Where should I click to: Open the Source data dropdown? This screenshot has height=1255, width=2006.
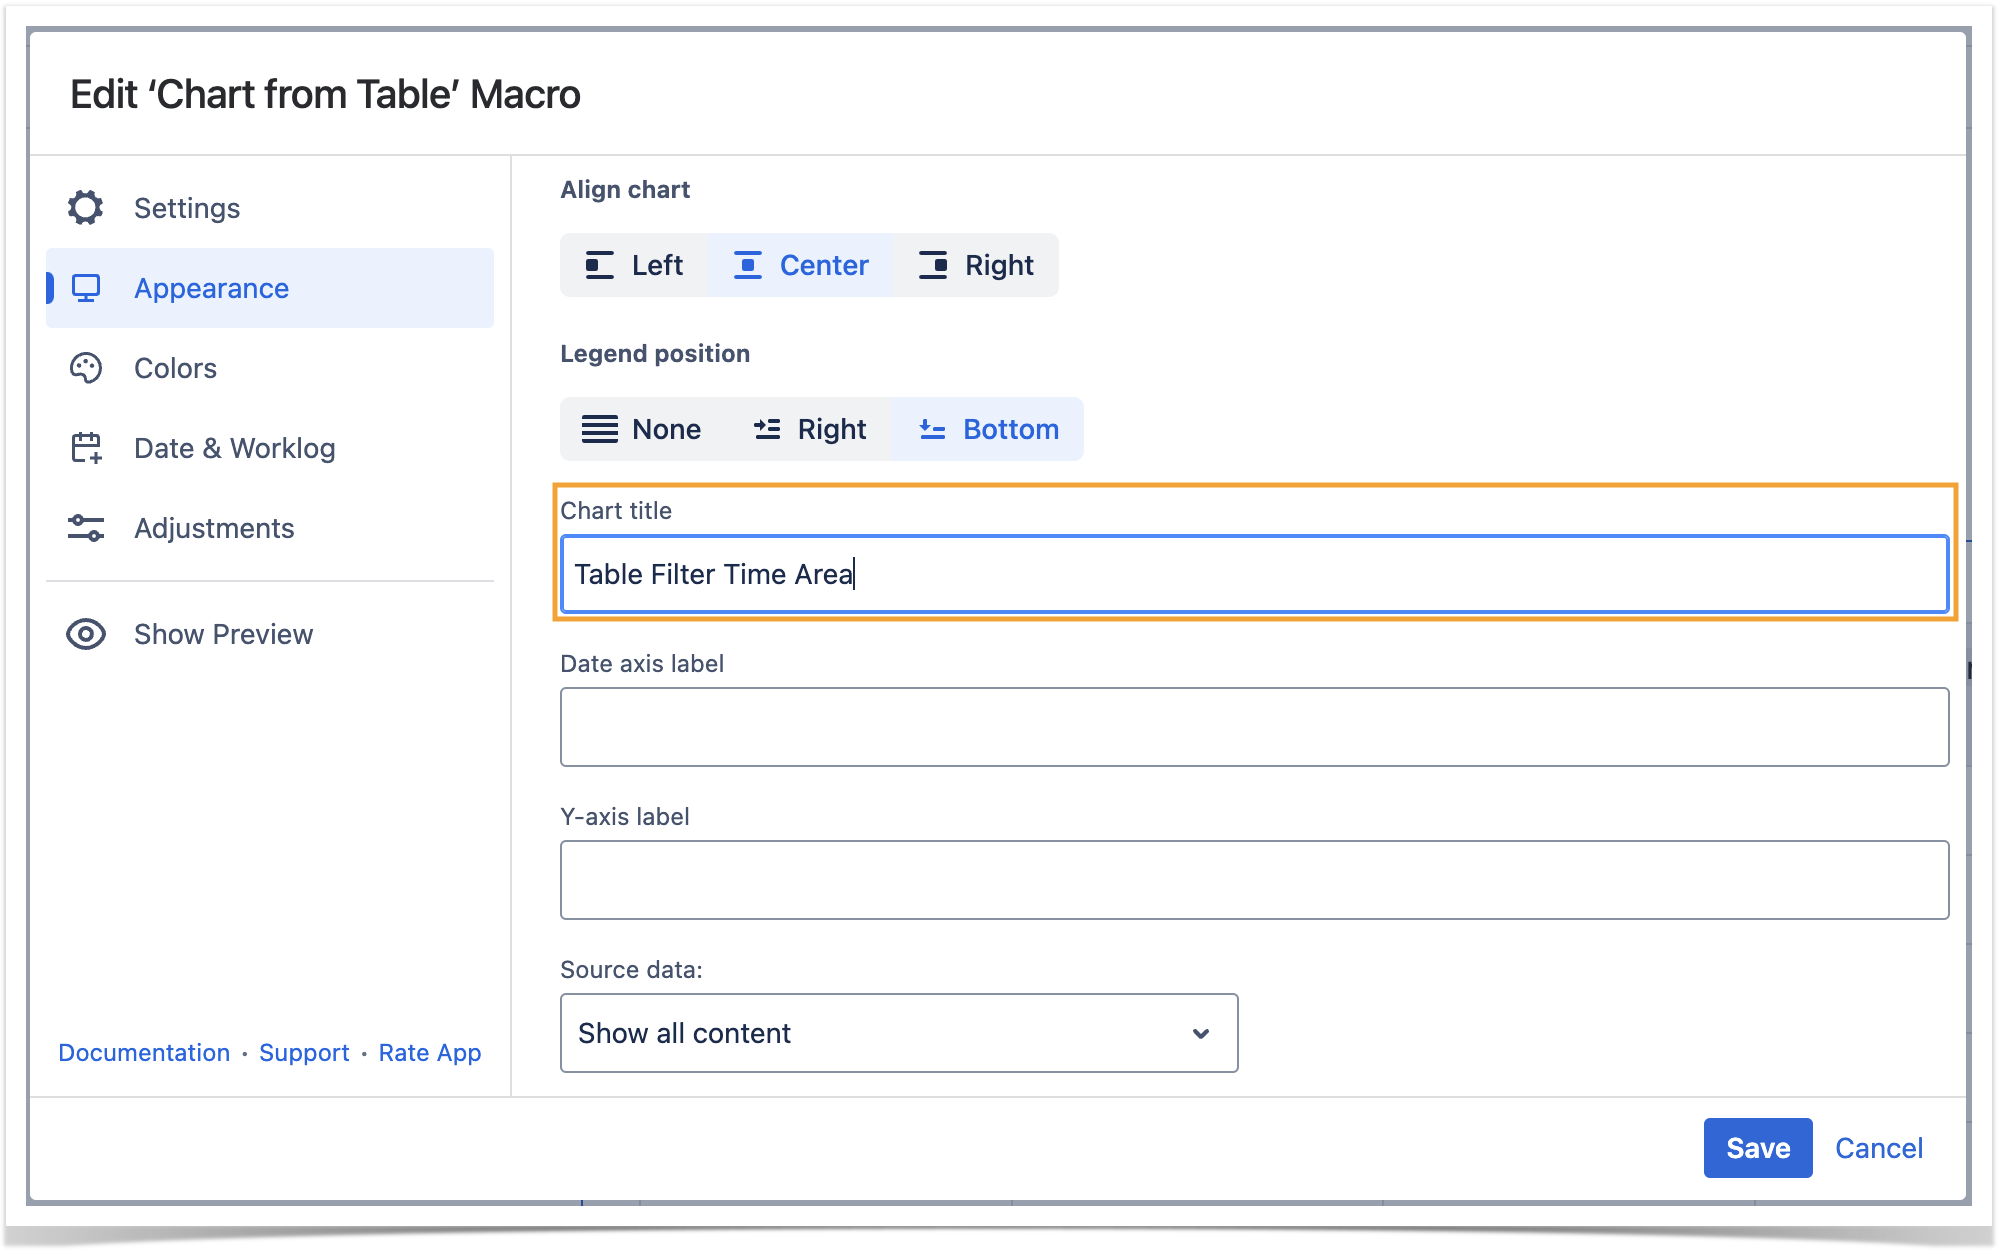point(898,1033)
